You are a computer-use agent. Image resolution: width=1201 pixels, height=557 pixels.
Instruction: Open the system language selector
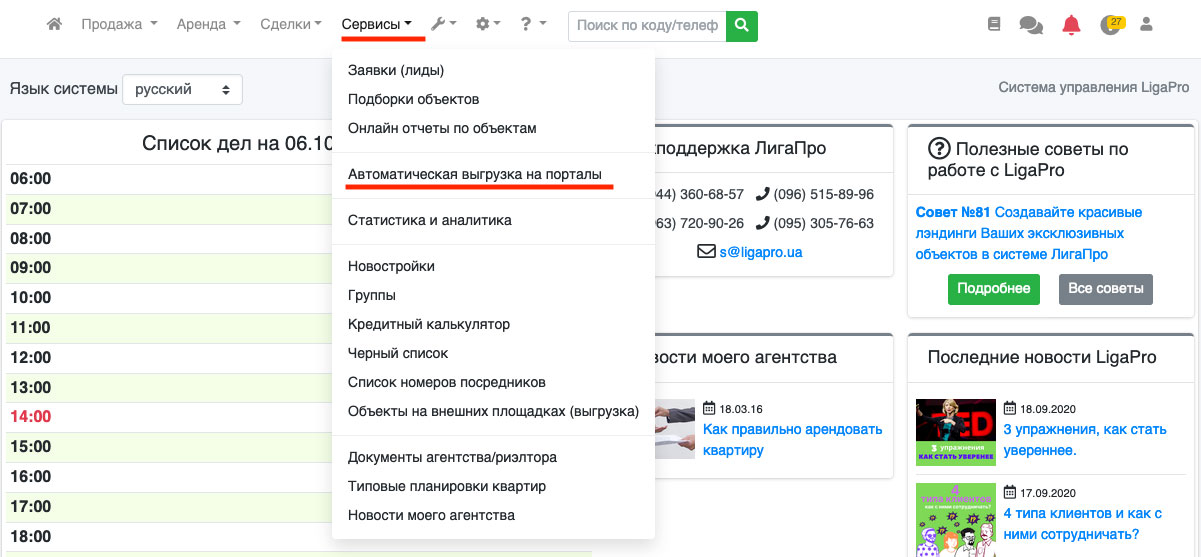(182, 89)
